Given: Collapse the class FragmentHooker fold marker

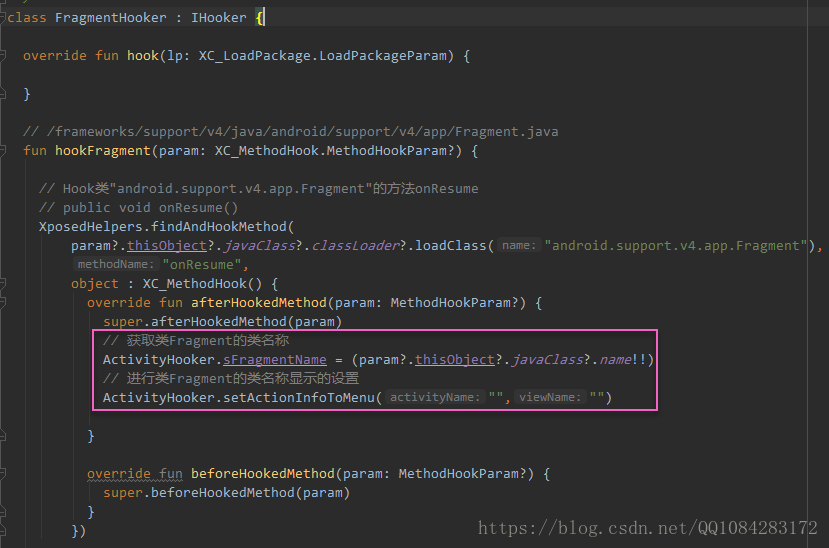Looking at the screenshot, I should point(3,17).
